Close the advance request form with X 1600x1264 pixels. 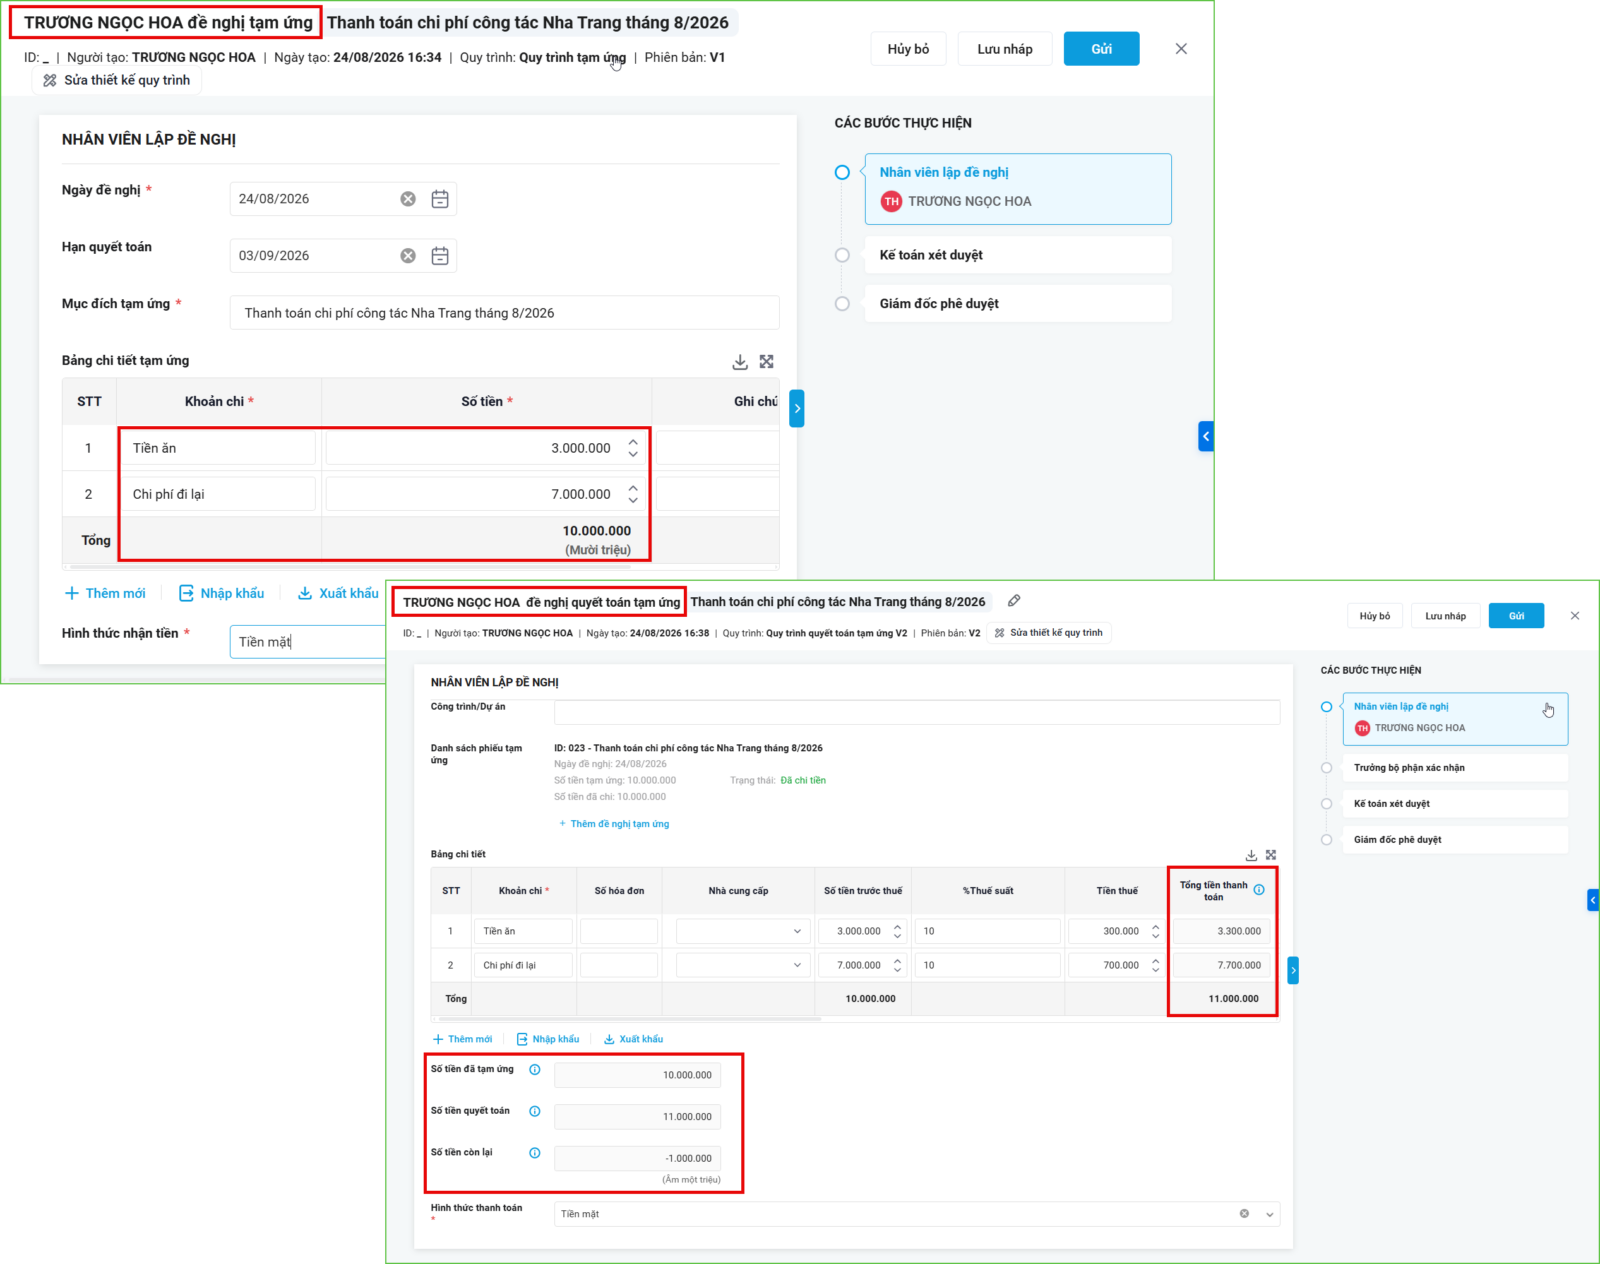(x=1181, y=49)
